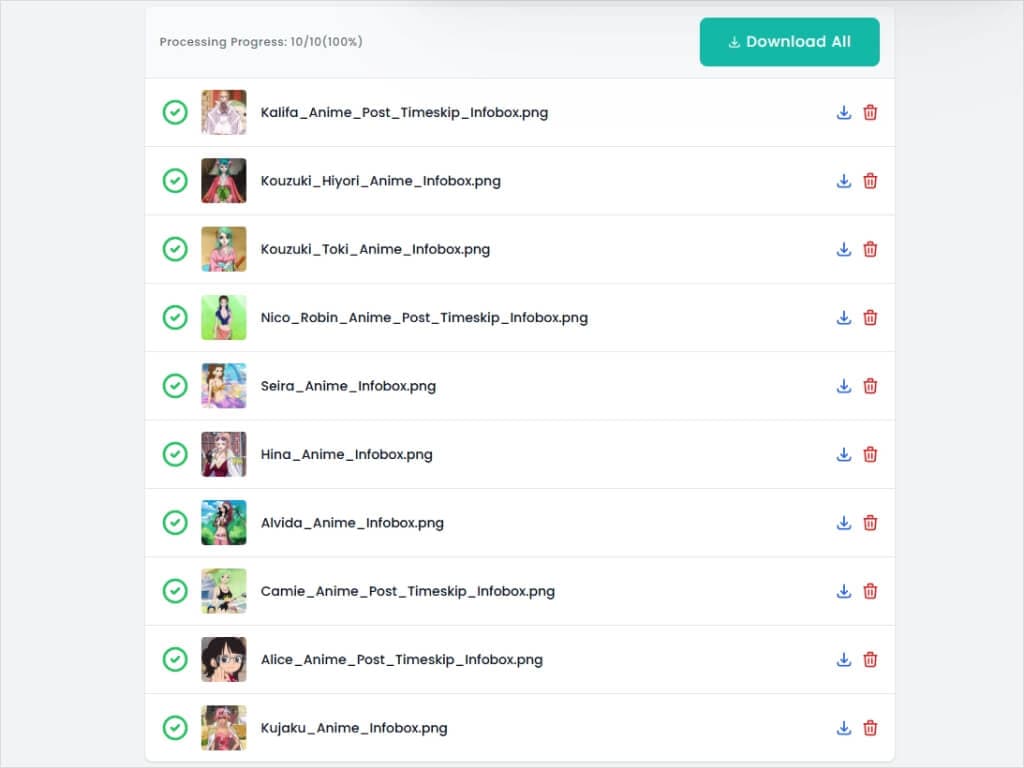Download Alice_Anime_Post_Timeskip_Infobox.png
This screenshot has width=1024, height=768.
(843, 660)
